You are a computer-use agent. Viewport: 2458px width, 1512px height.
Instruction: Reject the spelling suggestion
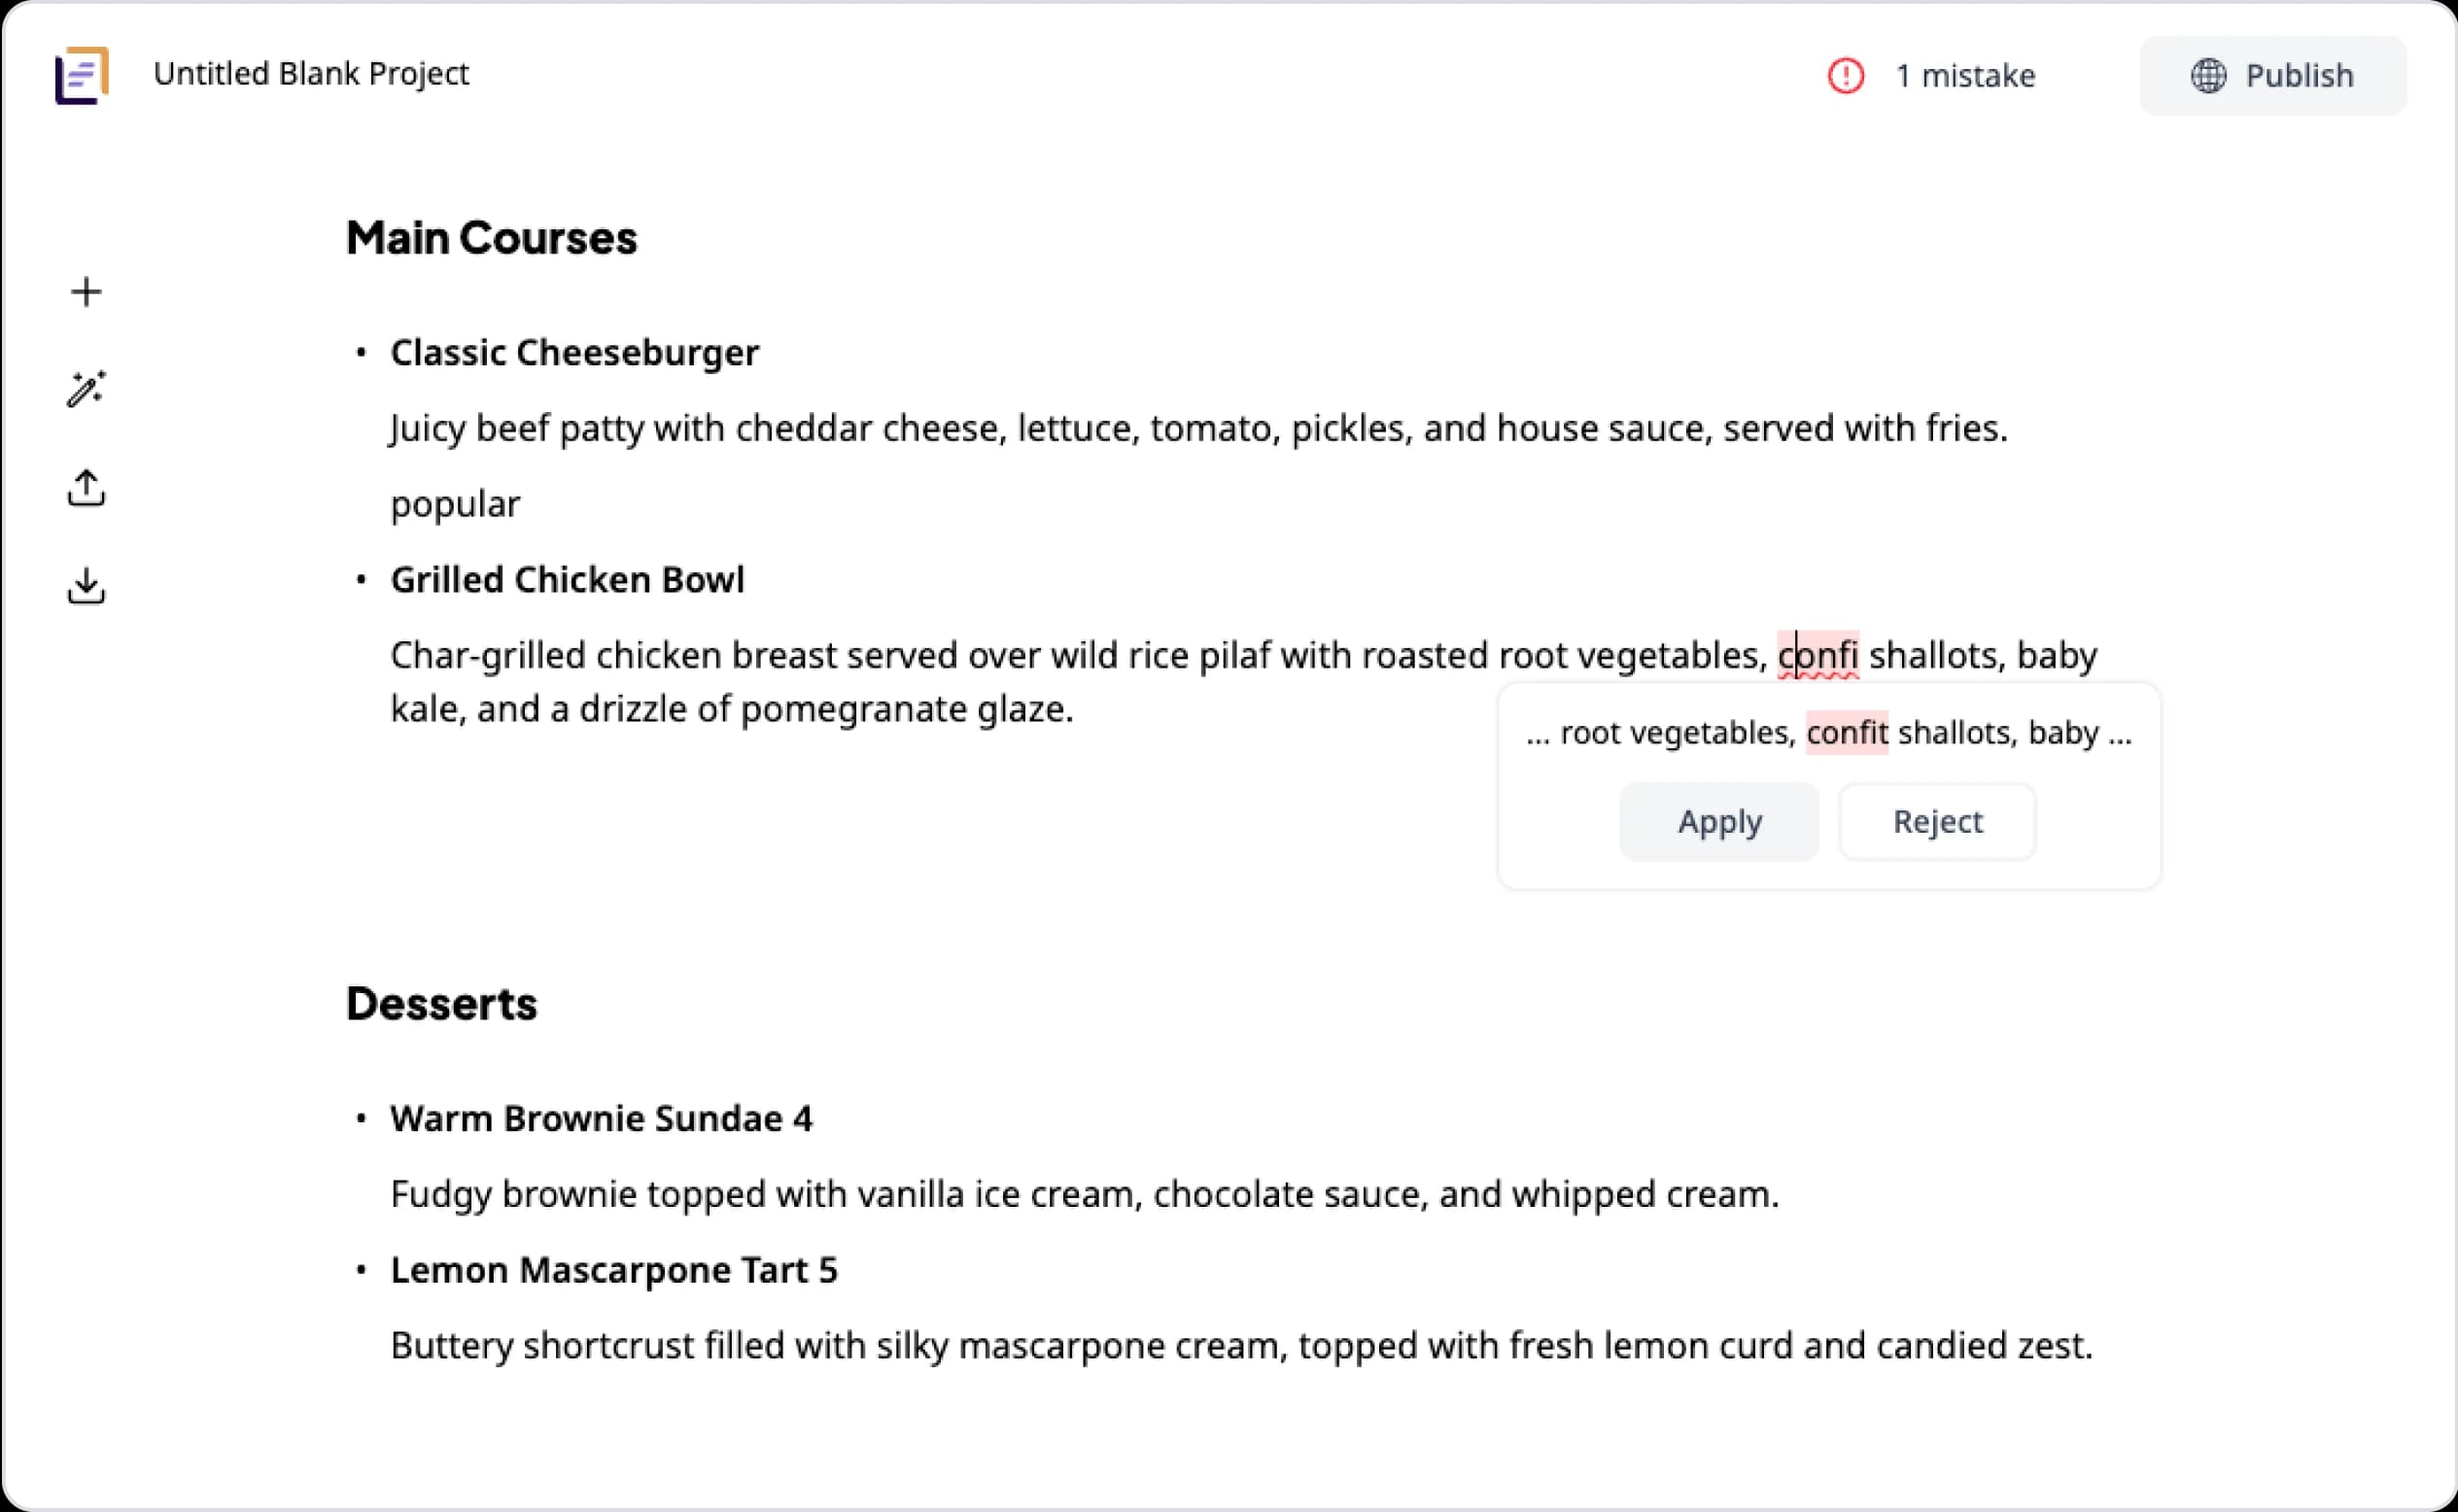[1937, 822]
